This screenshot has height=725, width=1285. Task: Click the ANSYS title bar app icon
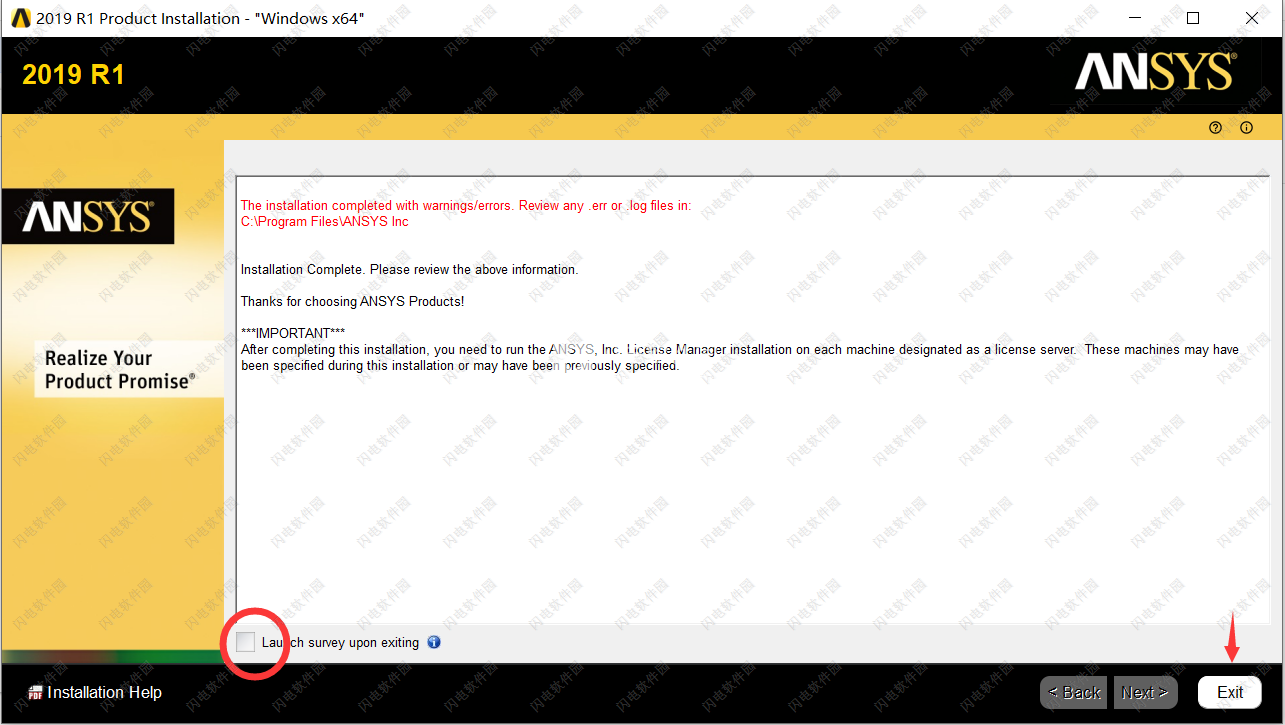pyautogui.click(x=21, y=18)
